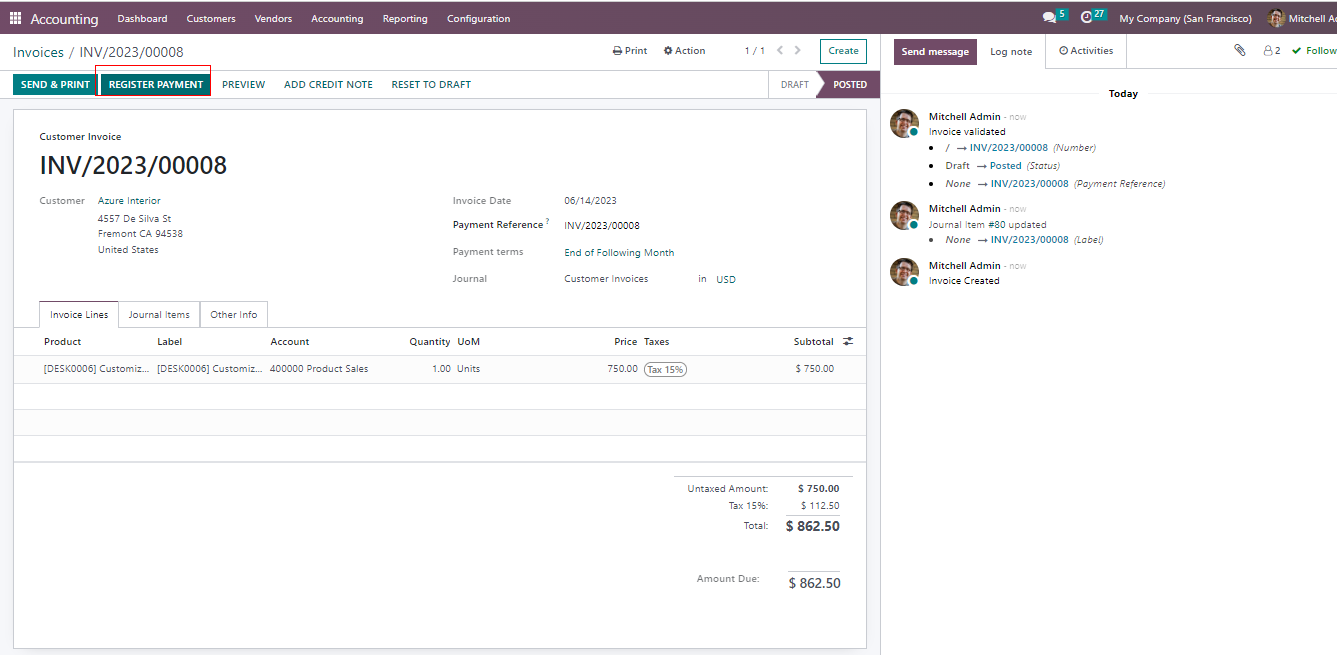Click the Tax 15% tag
This screenshot has width=1337, height=655.
pyautogui.click(x=665, y=369)
